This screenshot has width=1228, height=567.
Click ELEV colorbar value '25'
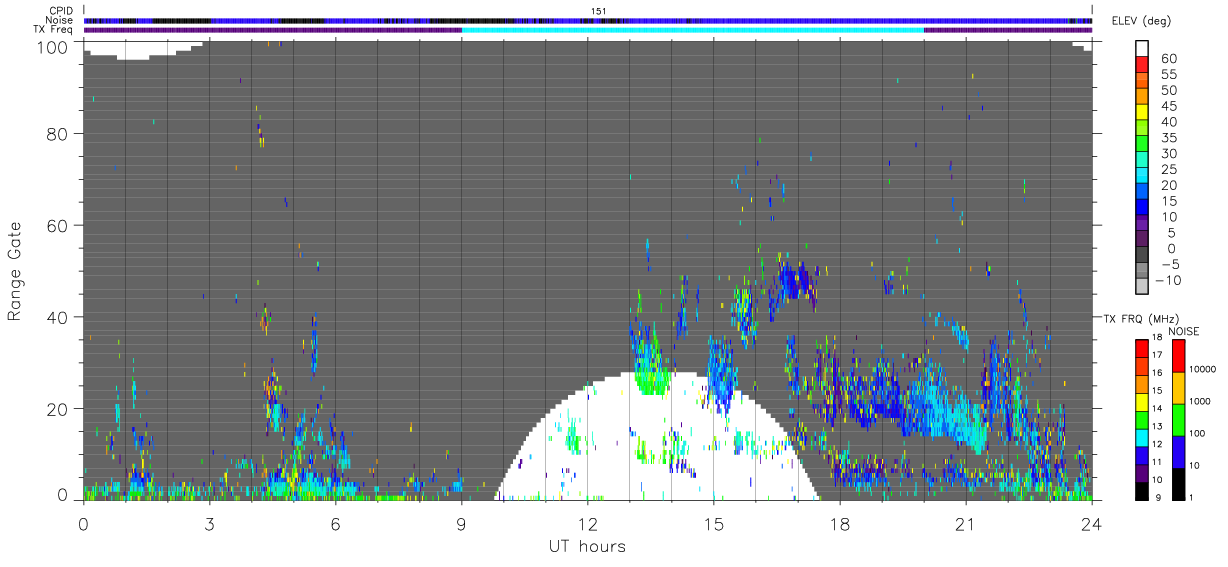click(1167, 169)
